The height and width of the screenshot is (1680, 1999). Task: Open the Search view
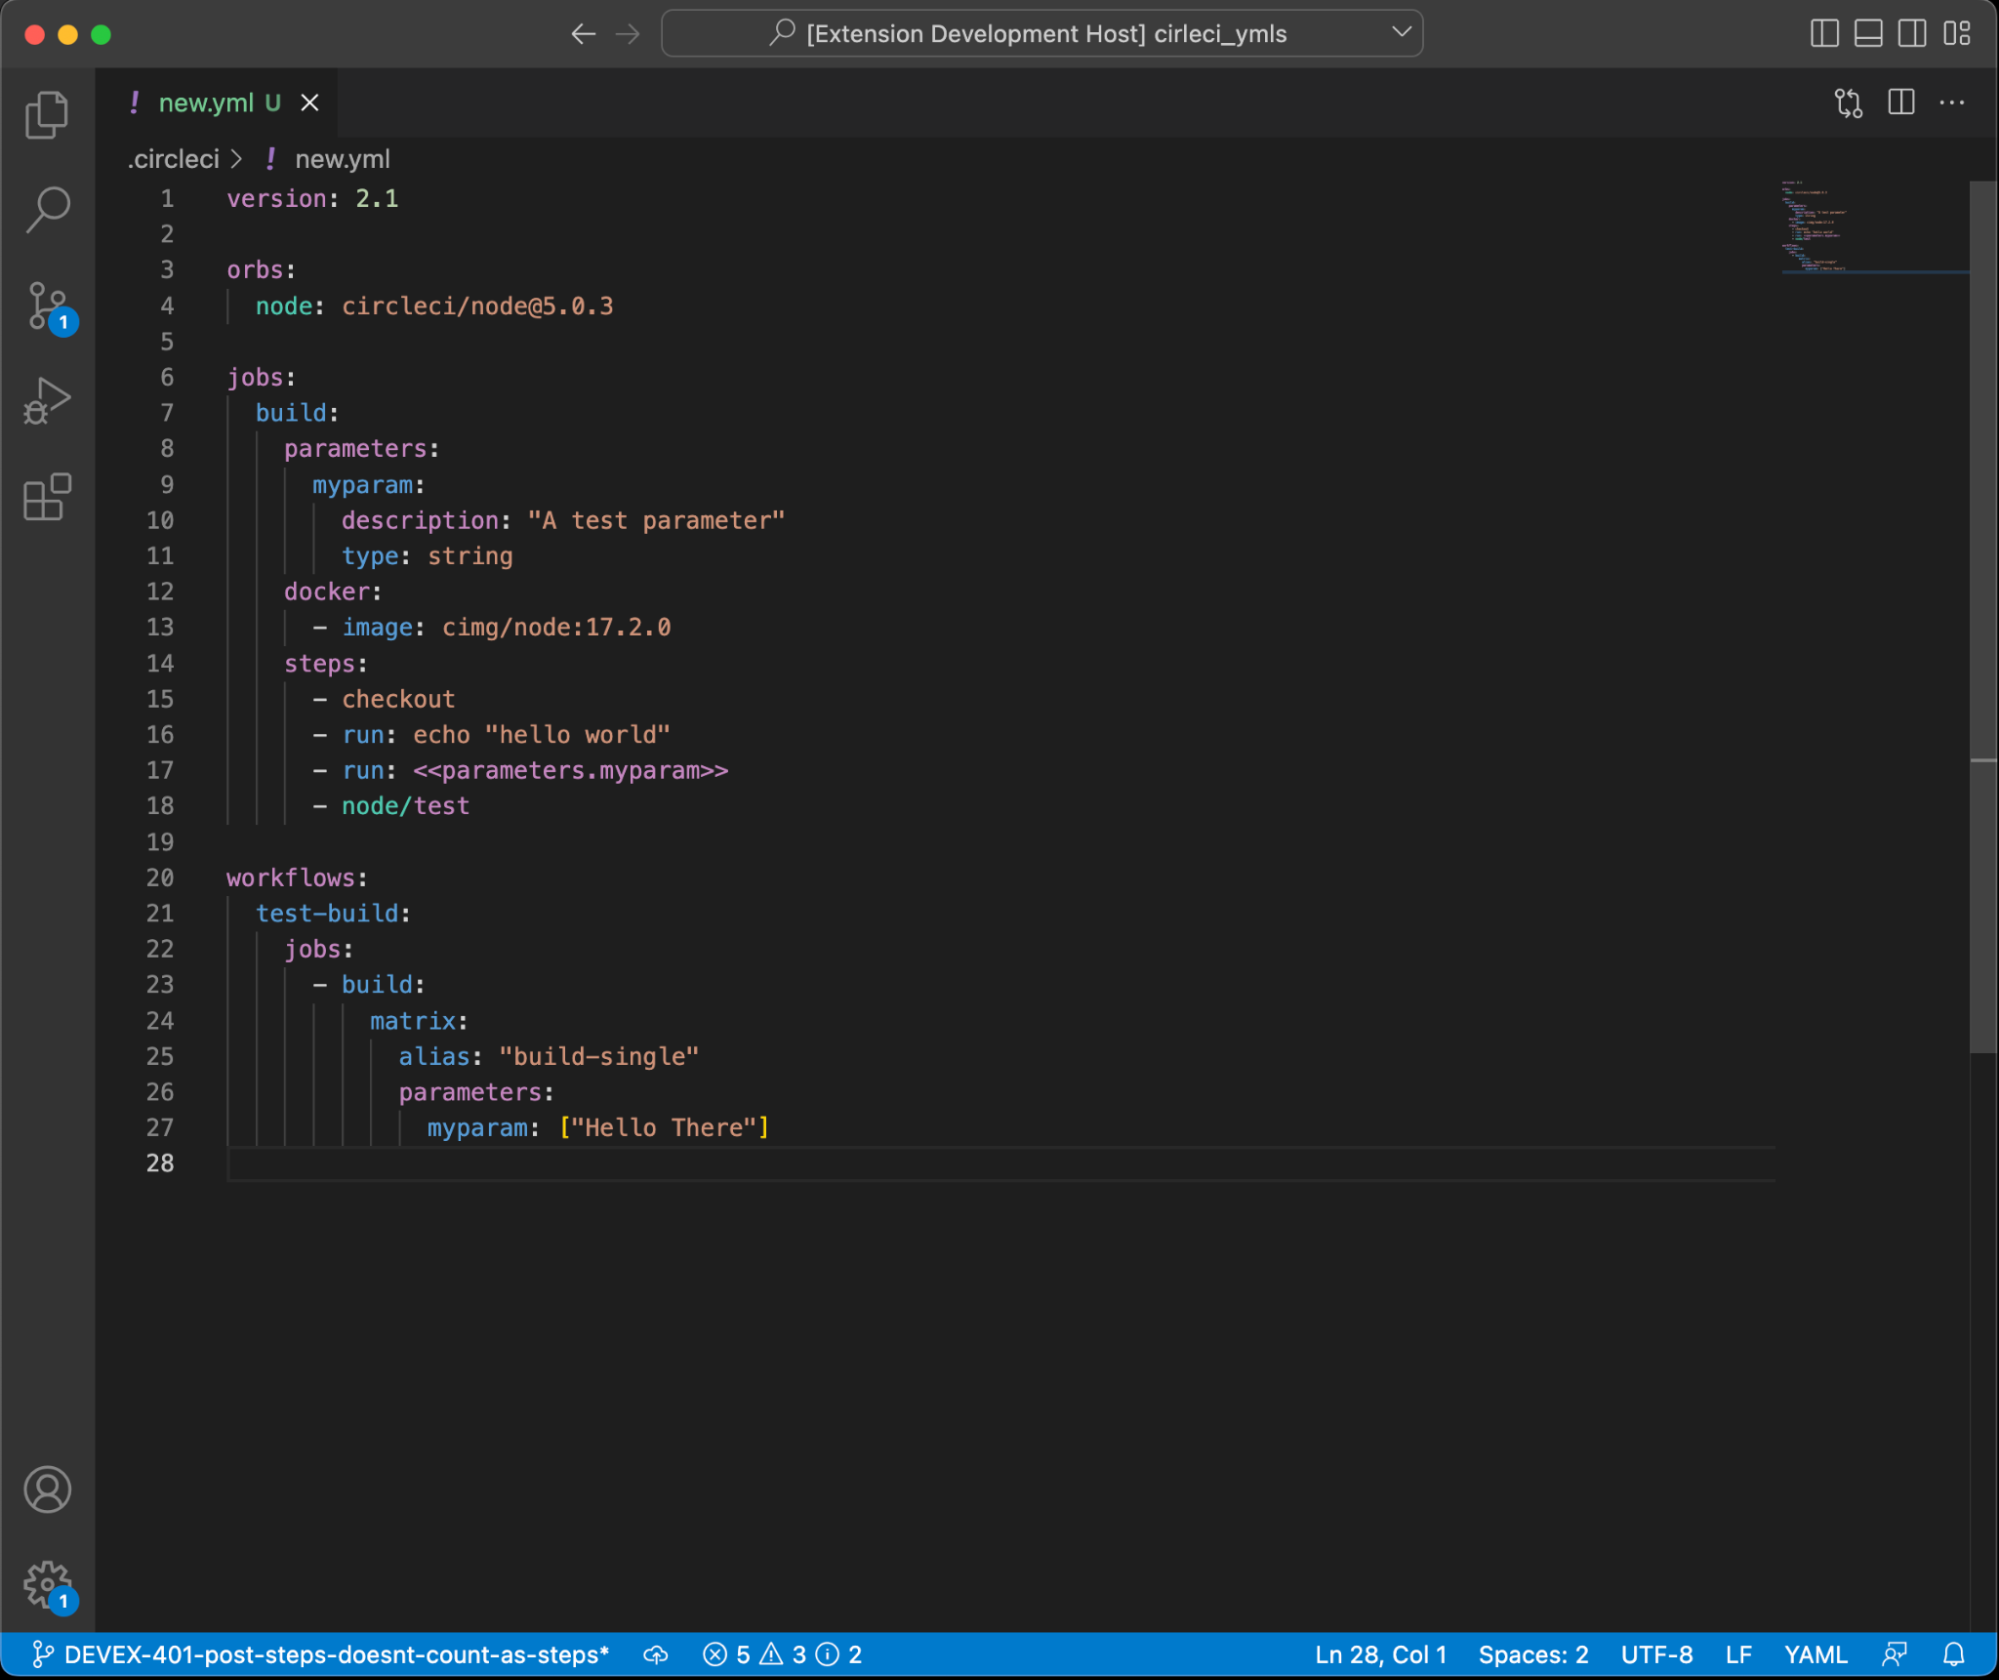pos(47,208)
